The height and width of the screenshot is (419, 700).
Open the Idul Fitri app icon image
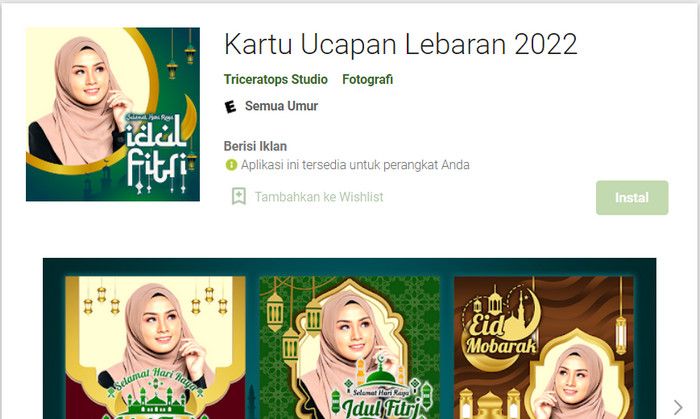113,114
